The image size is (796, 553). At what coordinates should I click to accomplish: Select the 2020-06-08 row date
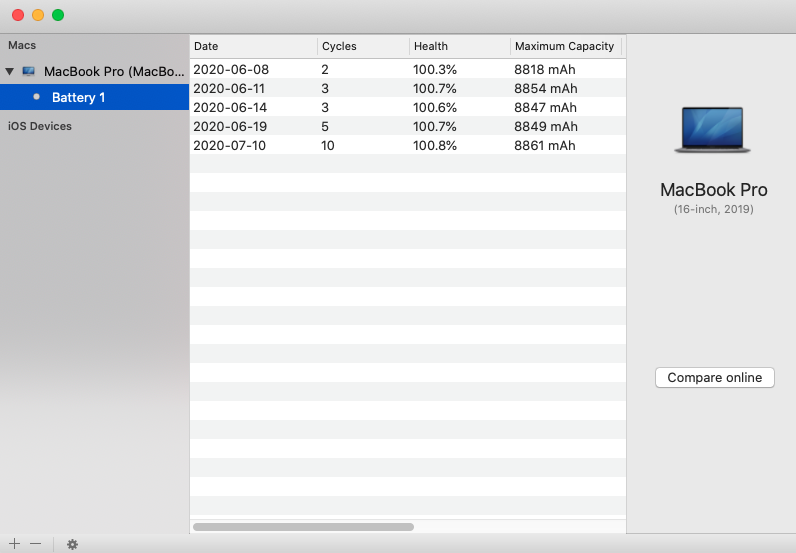click(231, 70)
